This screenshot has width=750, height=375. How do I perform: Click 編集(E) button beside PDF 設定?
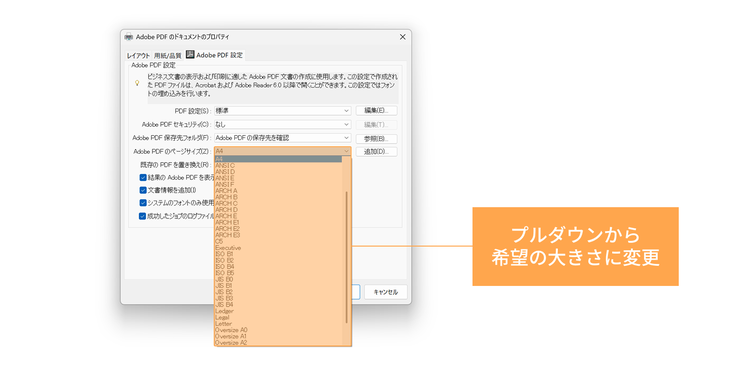click(x=376, y=110)
